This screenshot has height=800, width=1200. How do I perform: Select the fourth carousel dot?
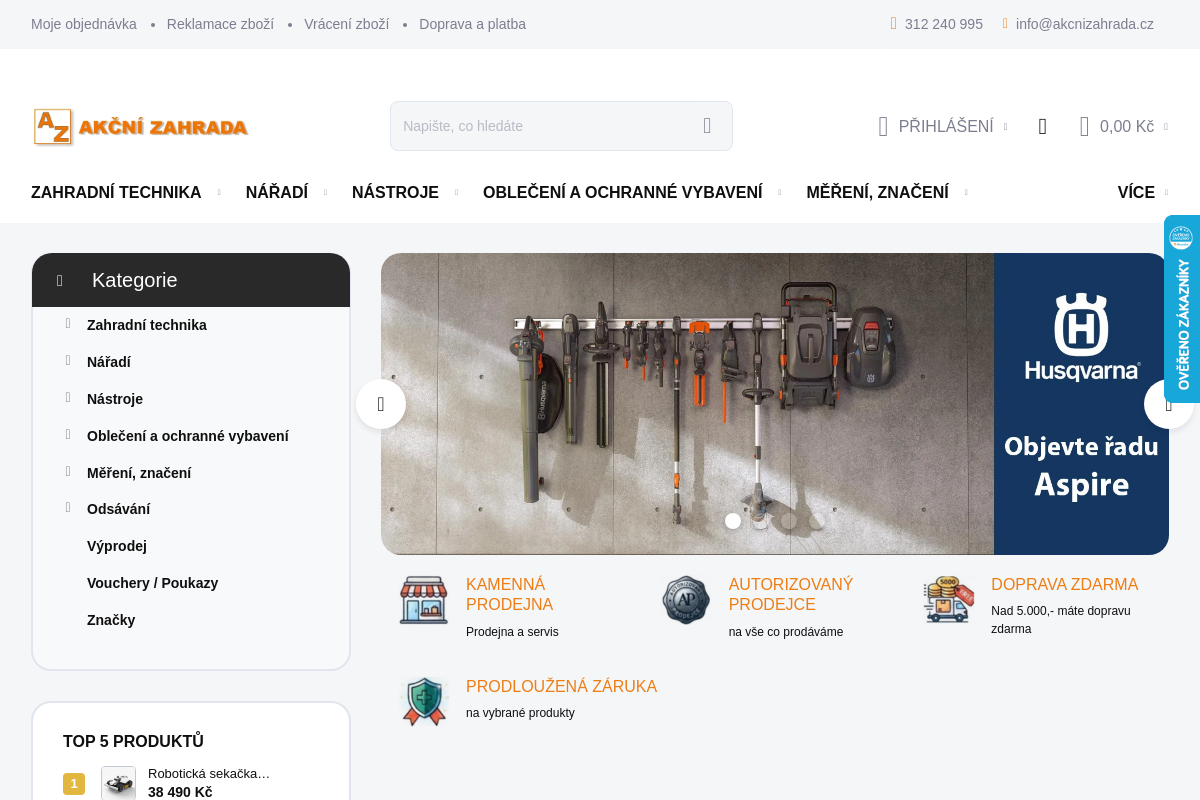[817, 521]
